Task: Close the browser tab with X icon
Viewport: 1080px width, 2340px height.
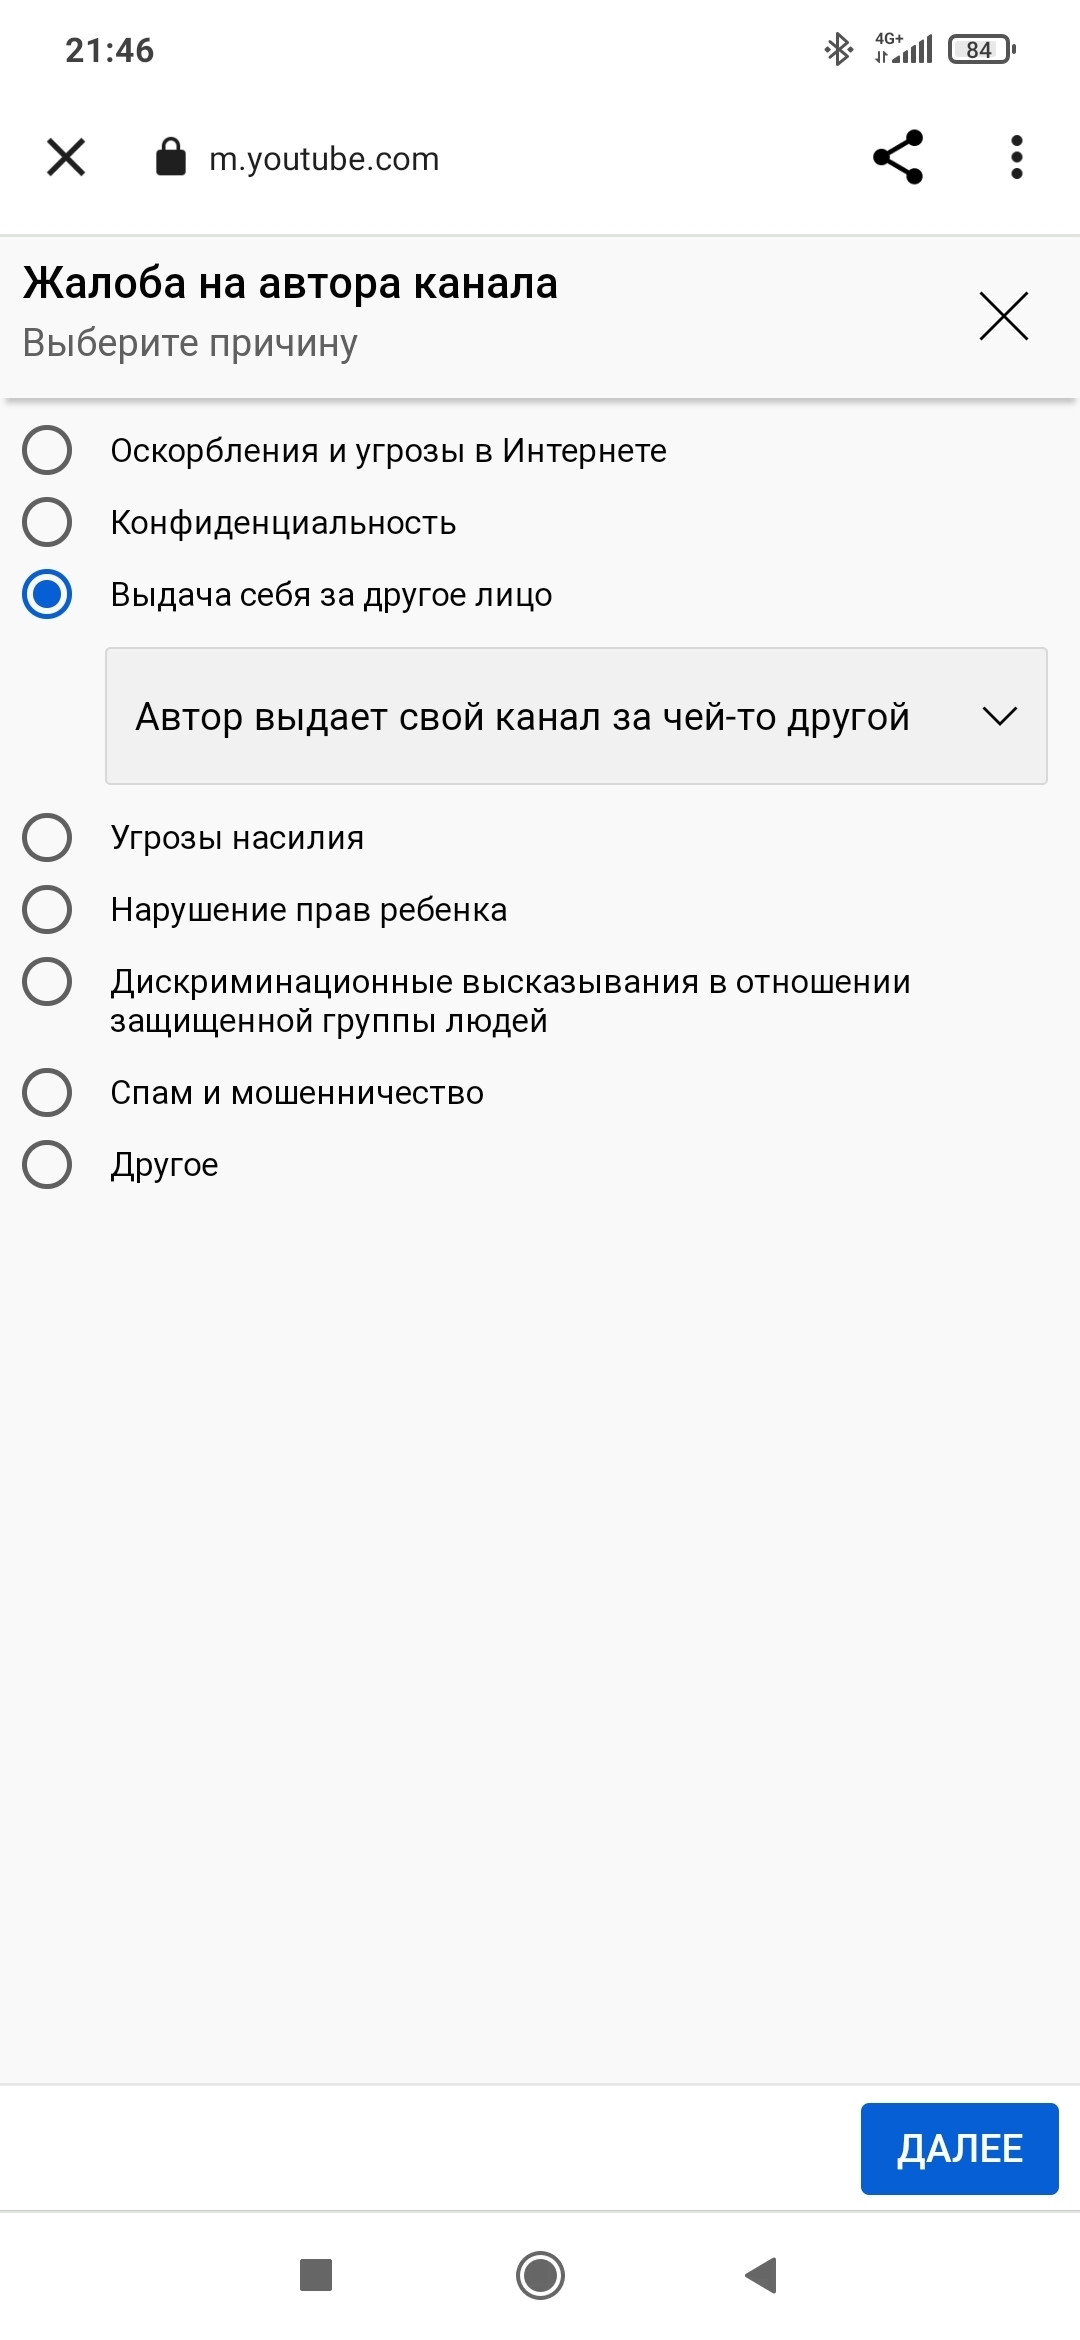Action: tap(66, 157)
